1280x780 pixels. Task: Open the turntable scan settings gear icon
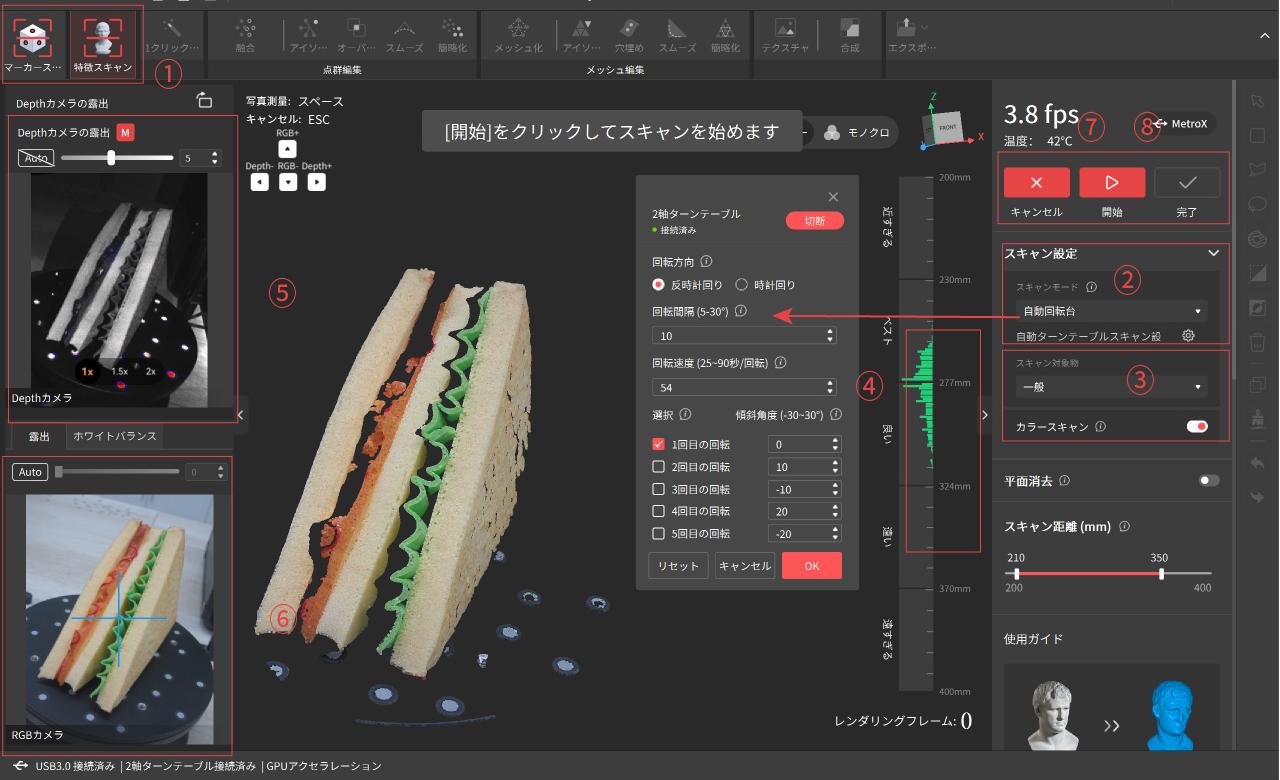tap(1188, 336)
